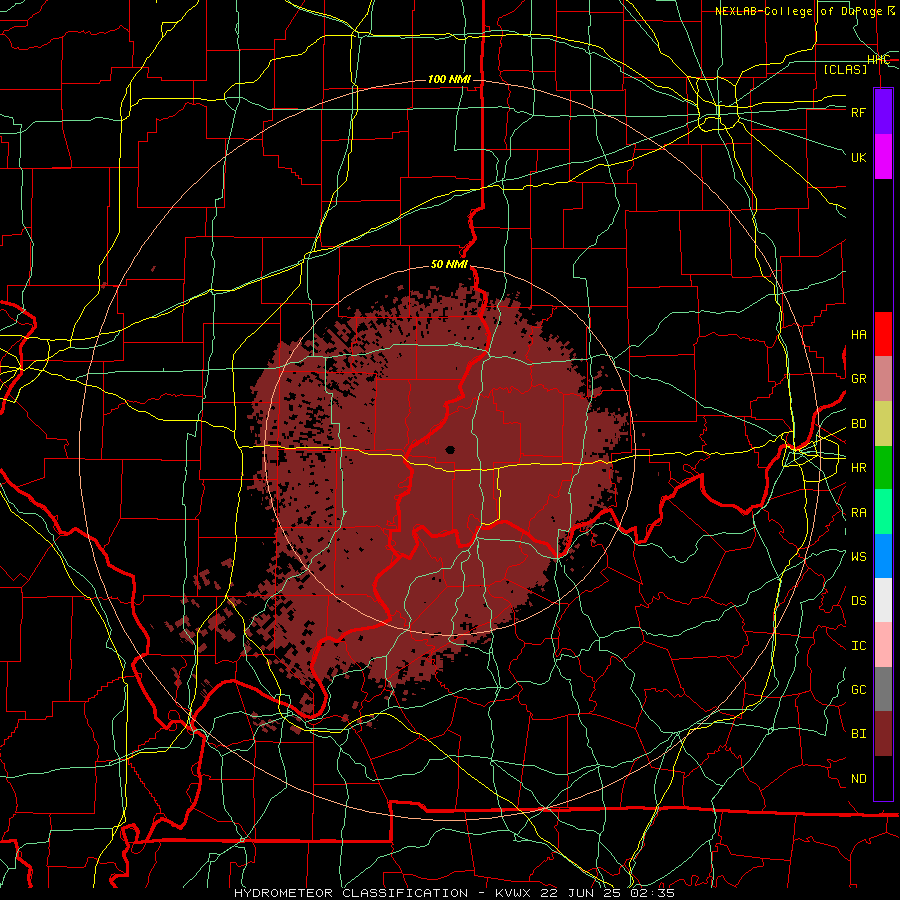
Task: Click the black radar site dot at center
Action: tap(451, 450)
